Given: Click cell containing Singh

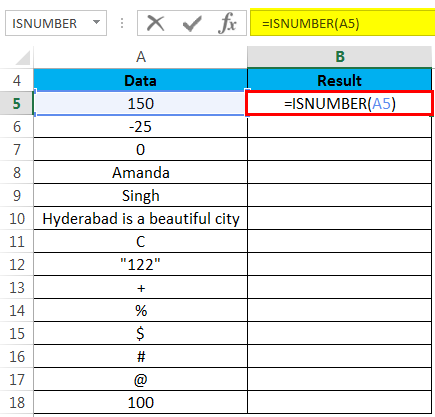Looking at the screenshot, I should pos(141,195).
